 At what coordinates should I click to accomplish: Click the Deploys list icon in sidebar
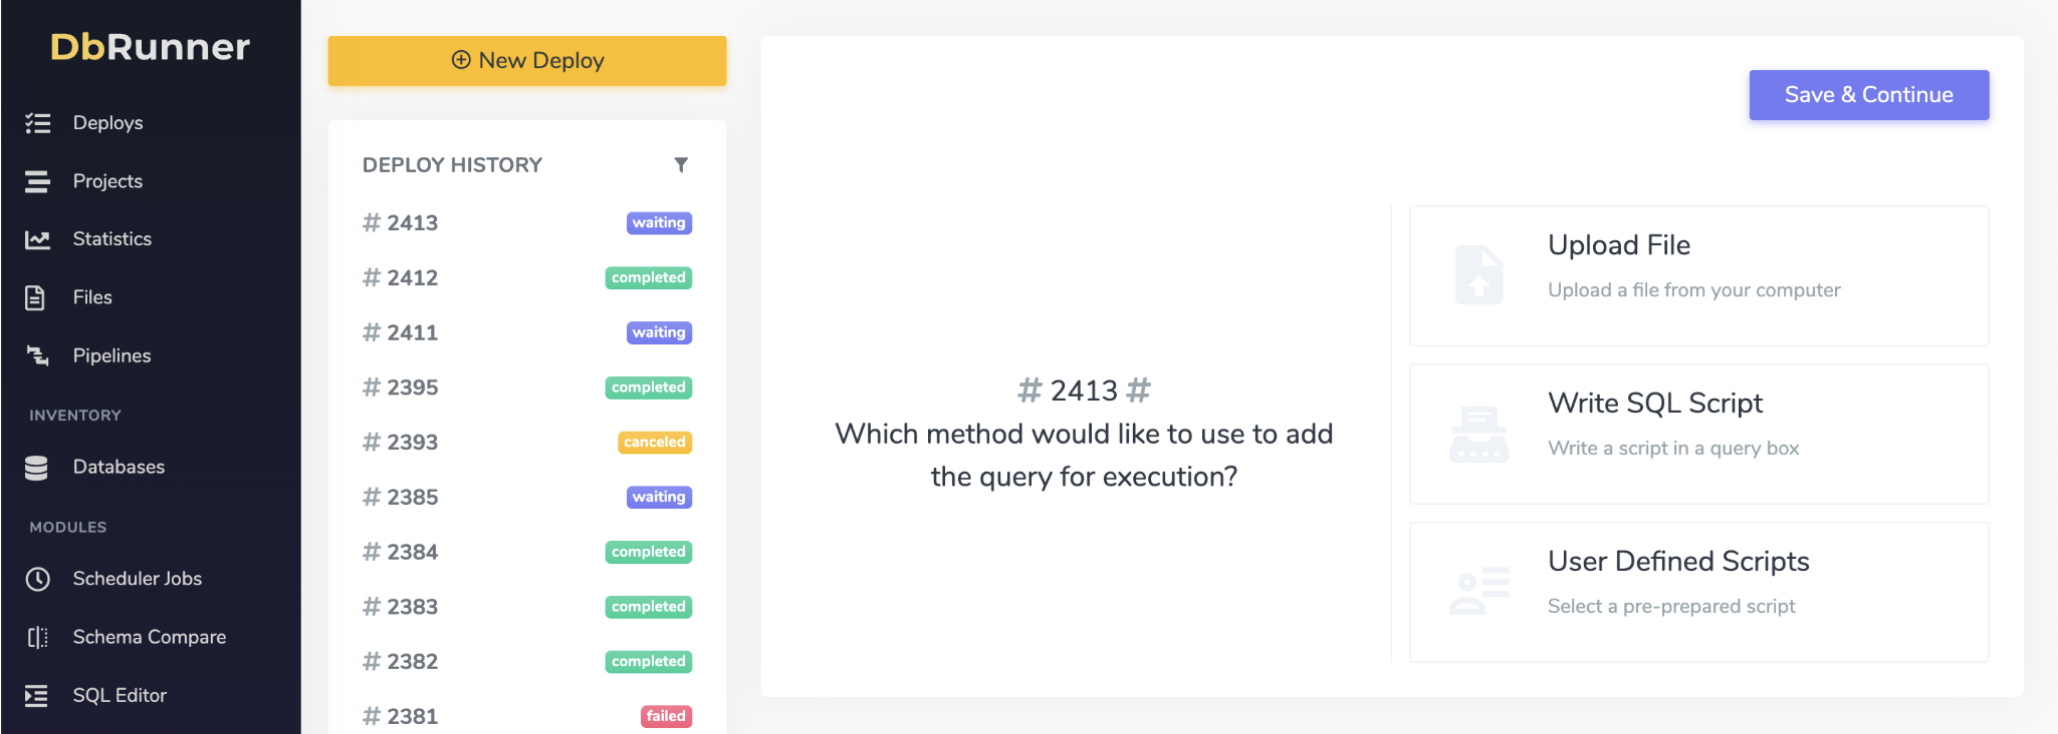tap(38, 123)
